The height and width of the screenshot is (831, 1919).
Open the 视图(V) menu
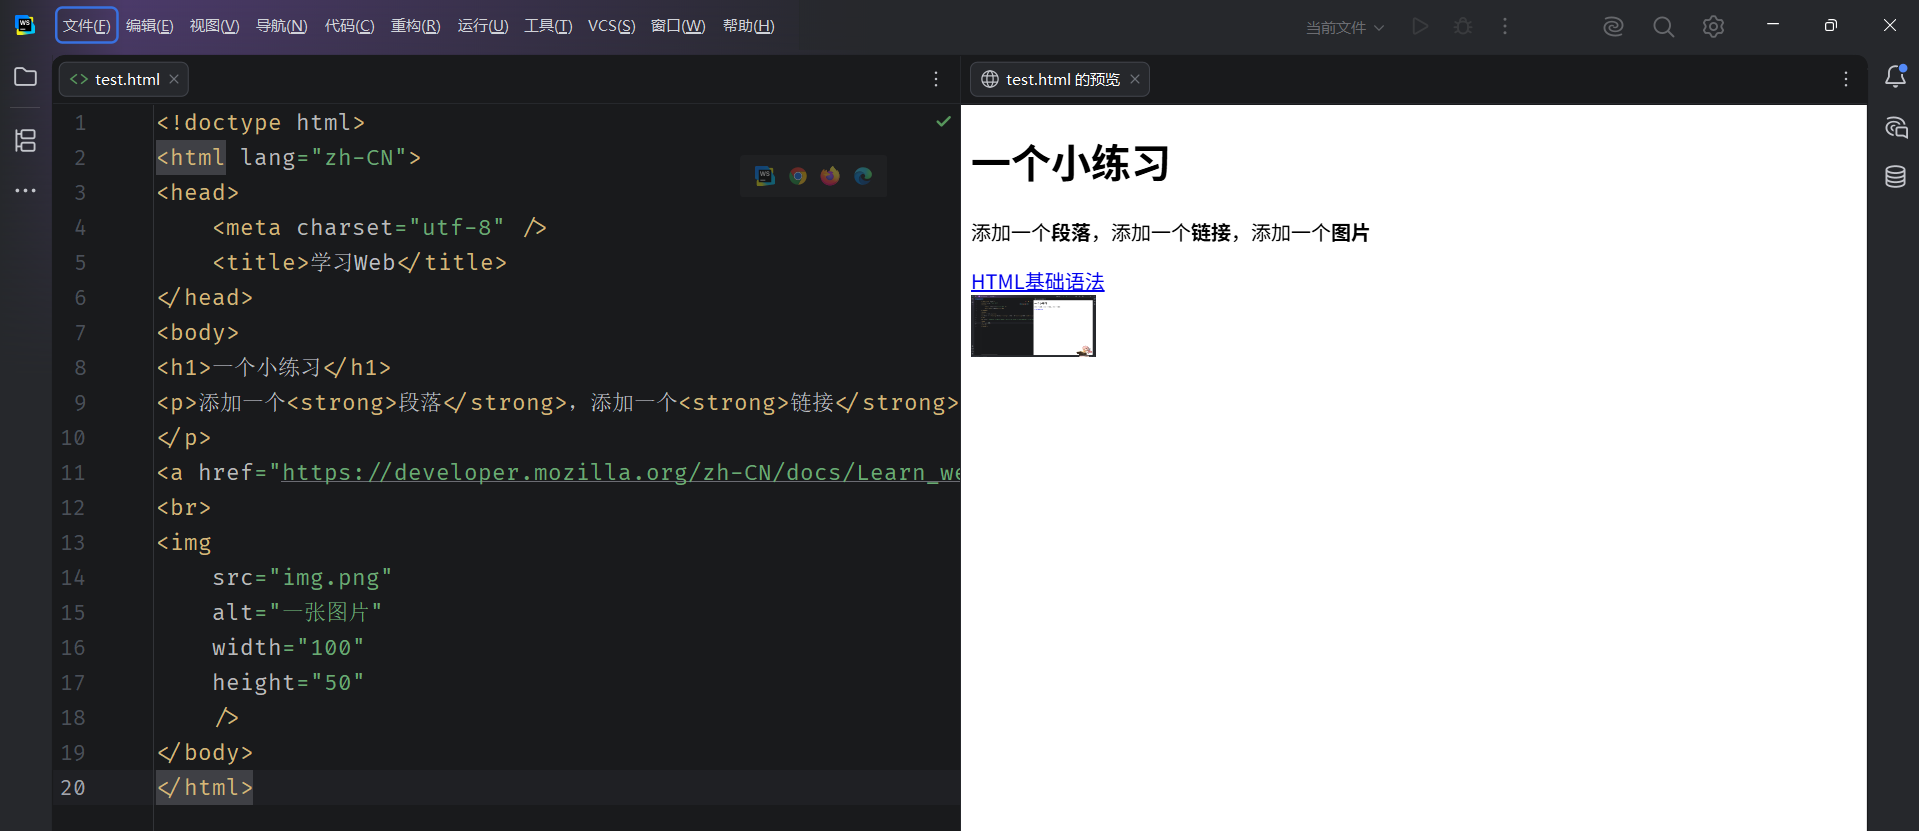(214, 26)
